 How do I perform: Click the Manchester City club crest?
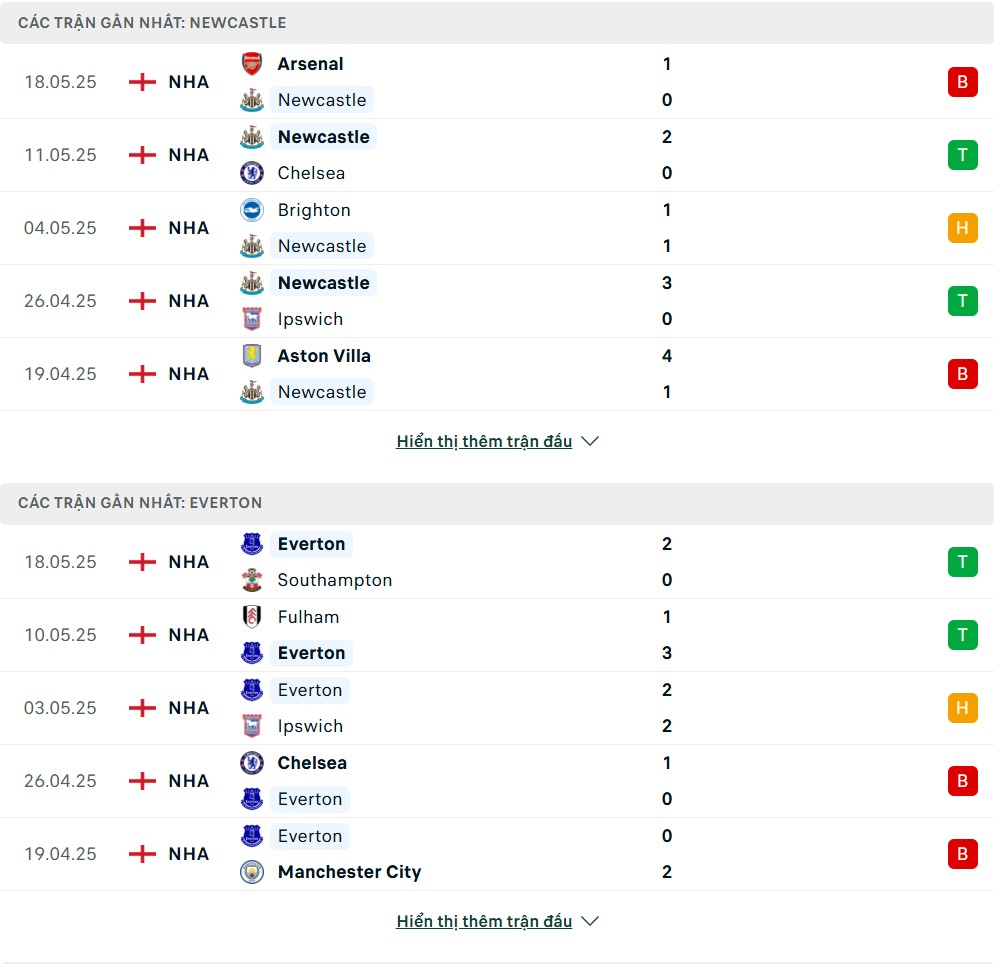pos(252,872)
